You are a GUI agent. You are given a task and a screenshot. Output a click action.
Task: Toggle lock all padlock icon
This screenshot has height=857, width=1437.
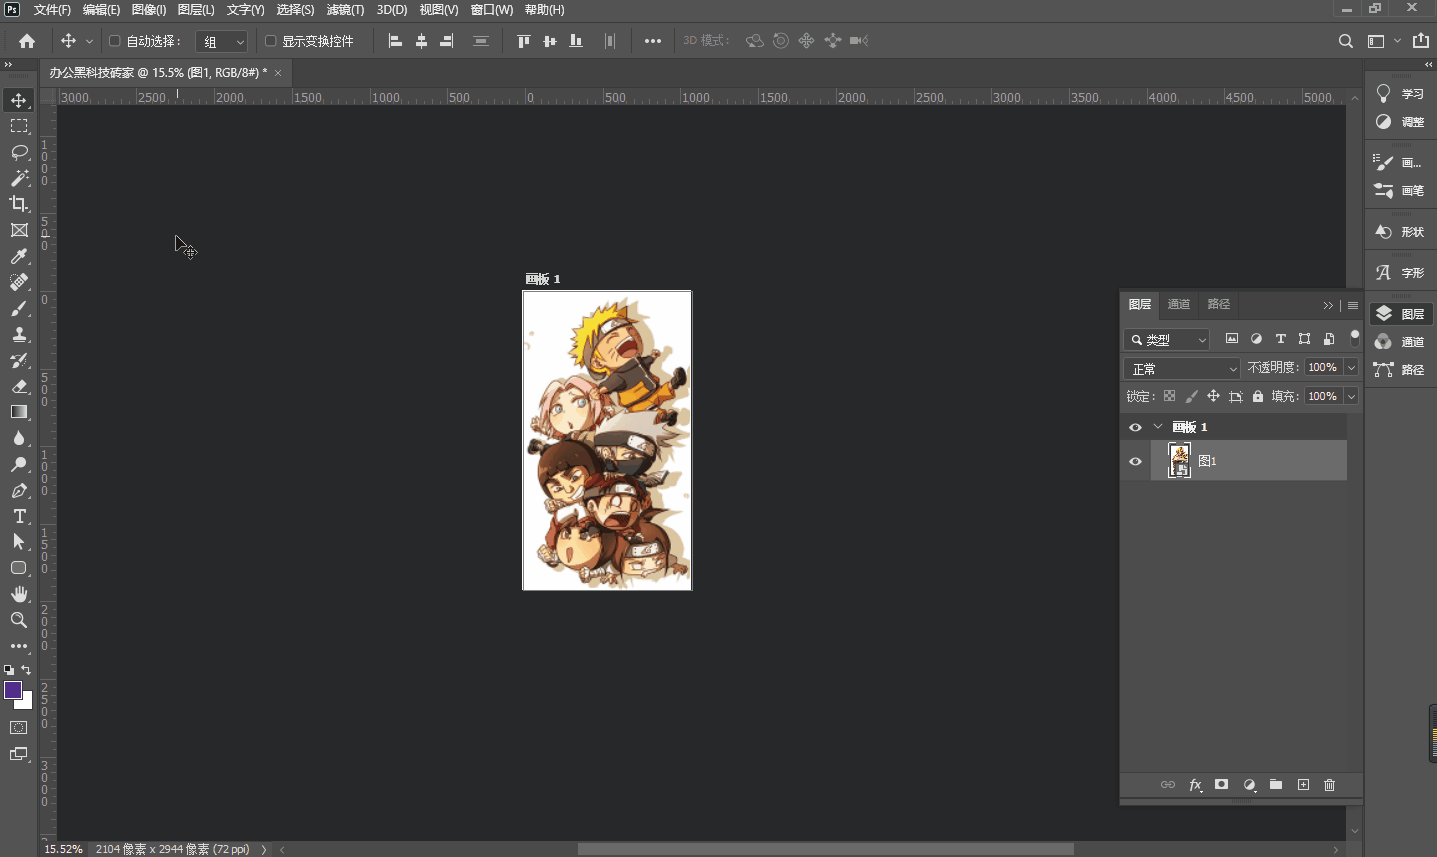[1258, 396]
